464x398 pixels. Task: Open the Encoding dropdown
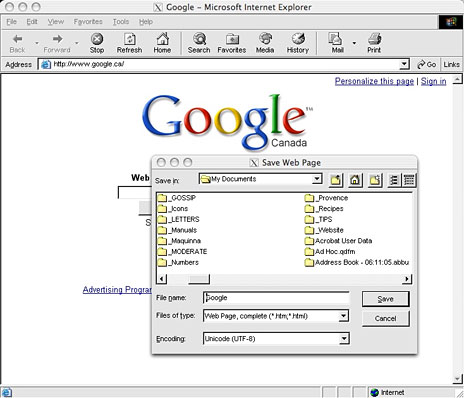coord(344,339)
